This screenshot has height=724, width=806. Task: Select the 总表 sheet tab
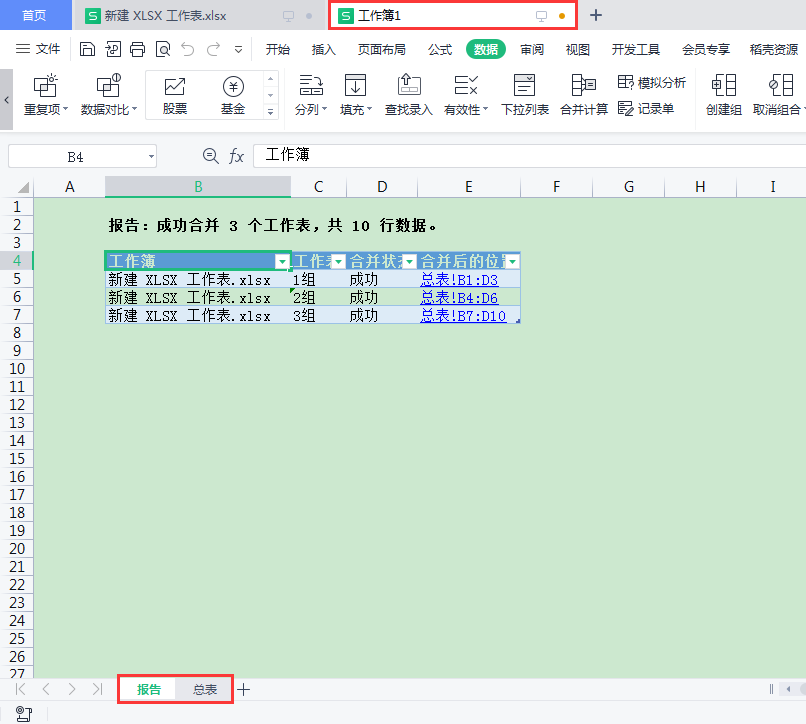point(205,689)
